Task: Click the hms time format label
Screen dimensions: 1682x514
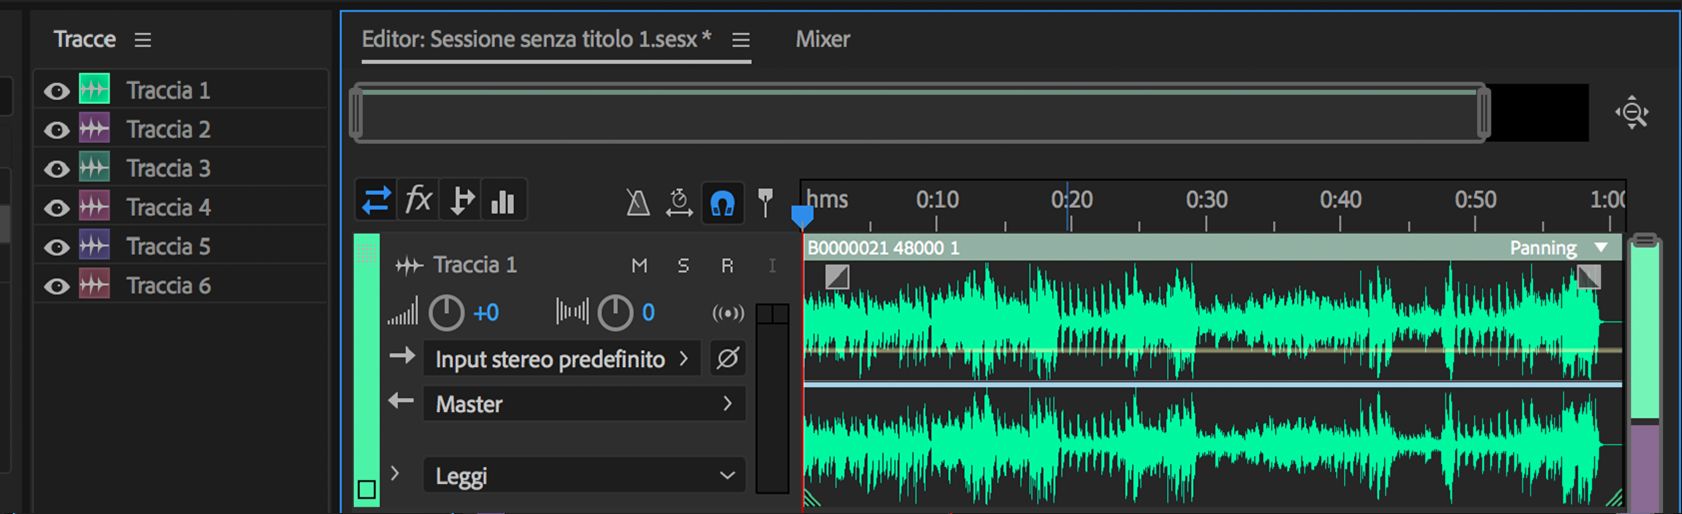Action: tap(827, 200)
